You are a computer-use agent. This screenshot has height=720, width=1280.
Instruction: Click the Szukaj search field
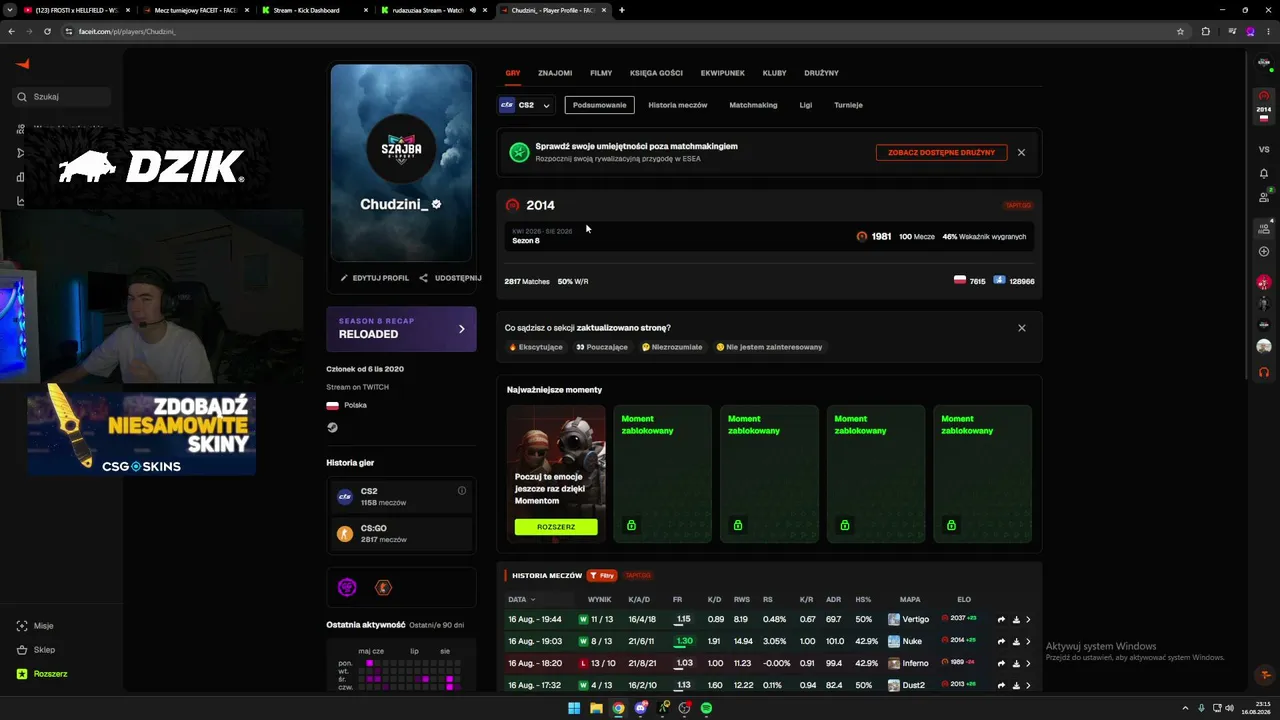point(62,97)
